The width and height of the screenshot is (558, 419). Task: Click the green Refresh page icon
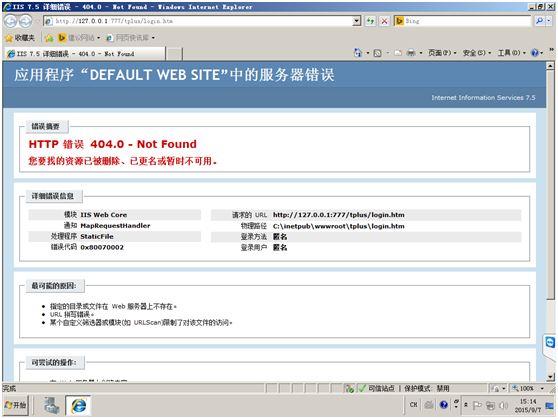(370, 21)
